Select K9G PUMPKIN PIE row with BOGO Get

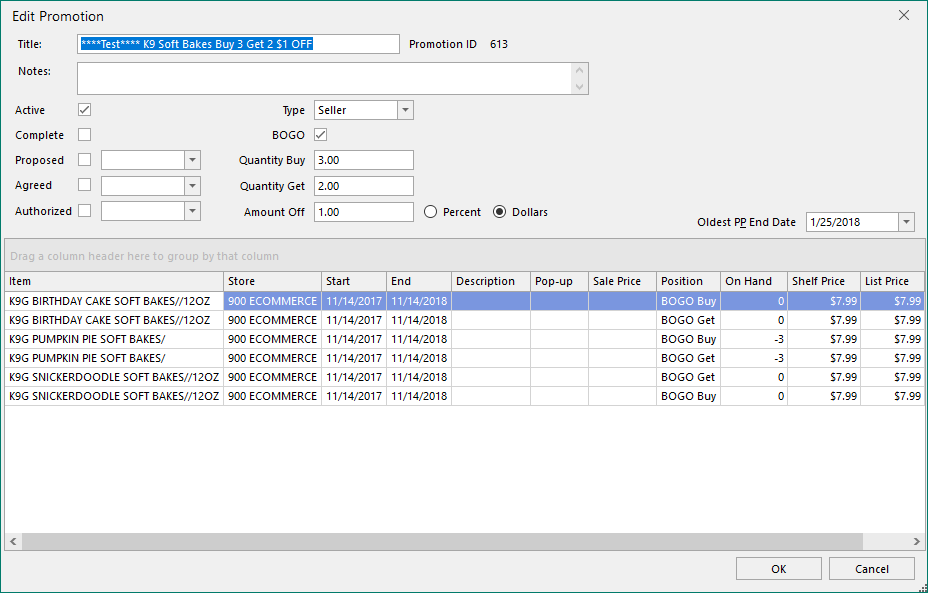(464, 358)
